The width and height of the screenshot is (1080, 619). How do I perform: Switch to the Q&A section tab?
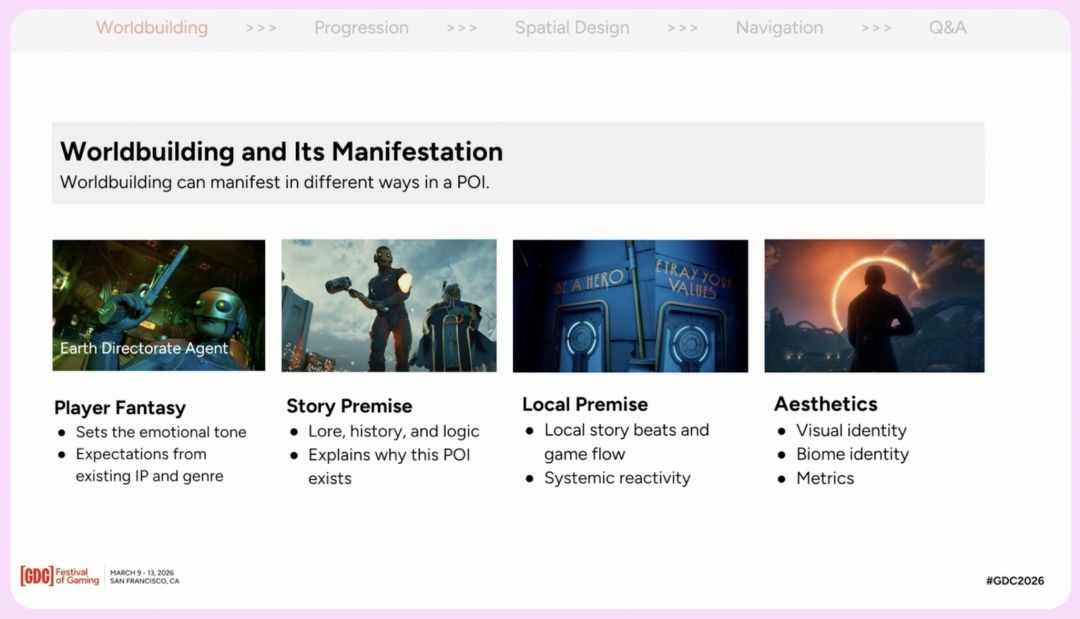point(948,28)
